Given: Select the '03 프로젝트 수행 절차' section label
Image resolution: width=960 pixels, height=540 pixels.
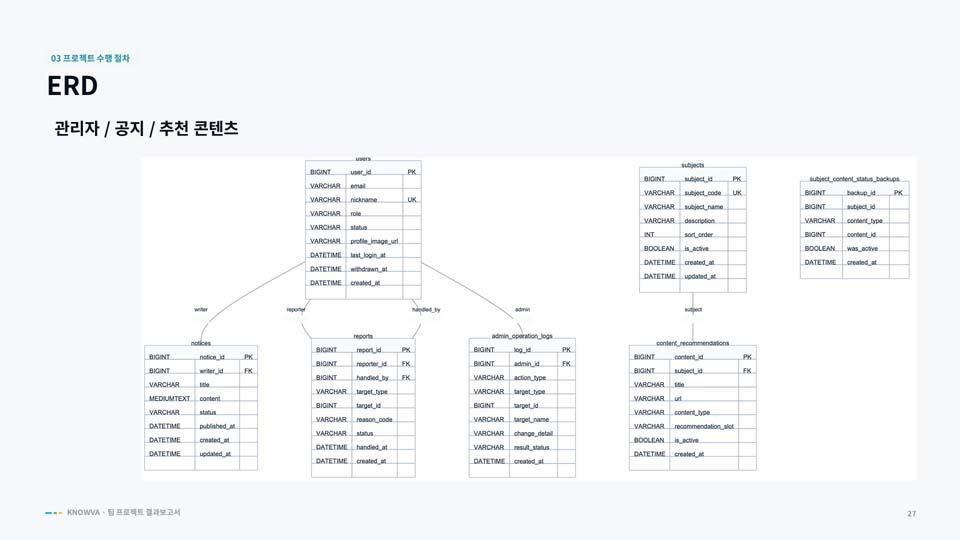Looking at the screenshot, I should (90, 58).
